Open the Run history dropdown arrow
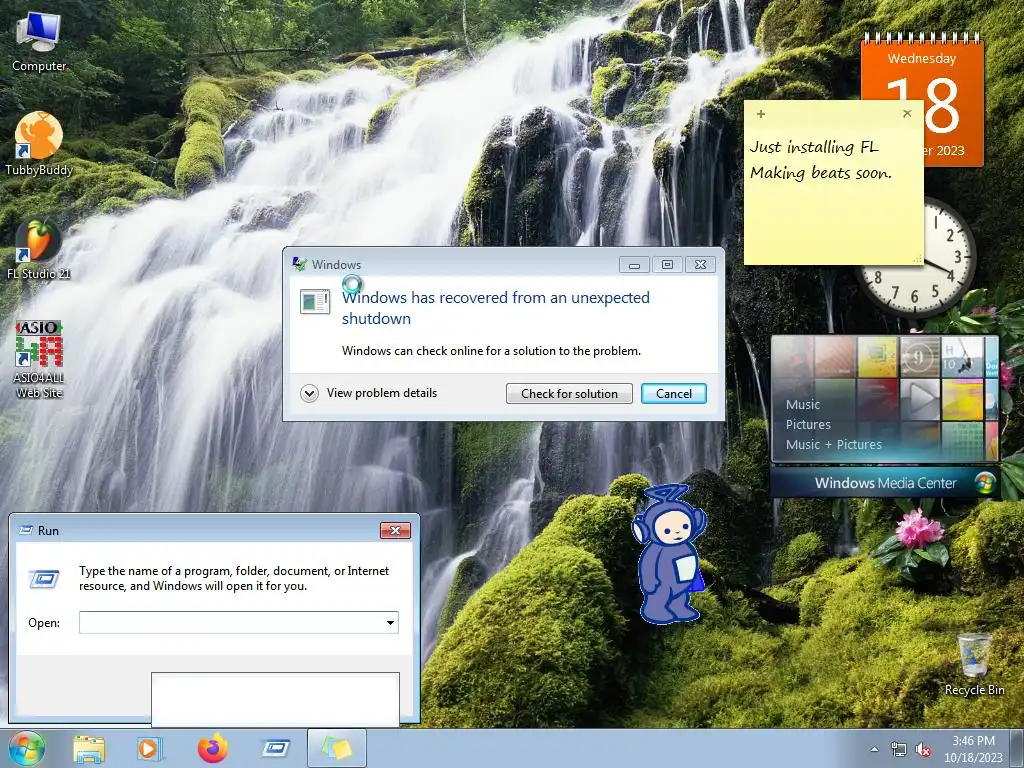 click(x=390, y=622)
